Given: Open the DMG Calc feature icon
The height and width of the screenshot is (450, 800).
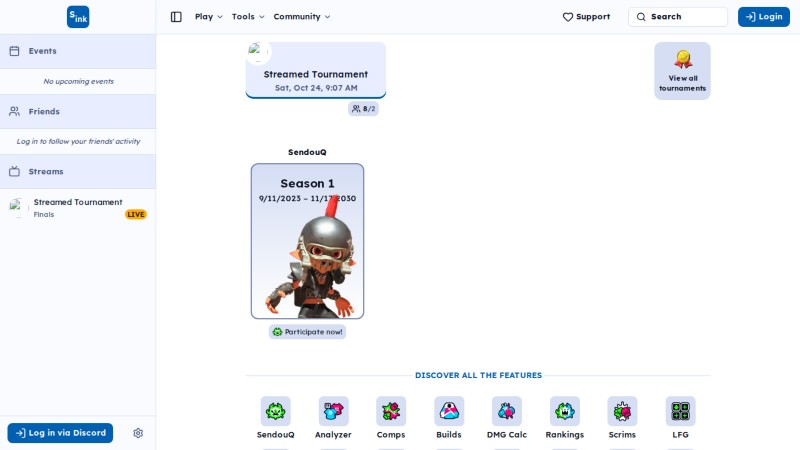Looking at the screenshot, I should click(507, 411).
